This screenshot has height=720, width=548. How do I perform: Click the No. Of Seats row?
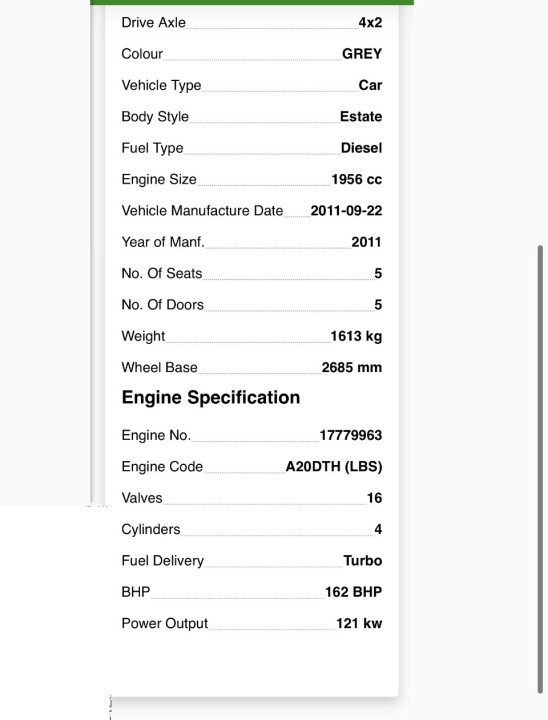(252, 273)
